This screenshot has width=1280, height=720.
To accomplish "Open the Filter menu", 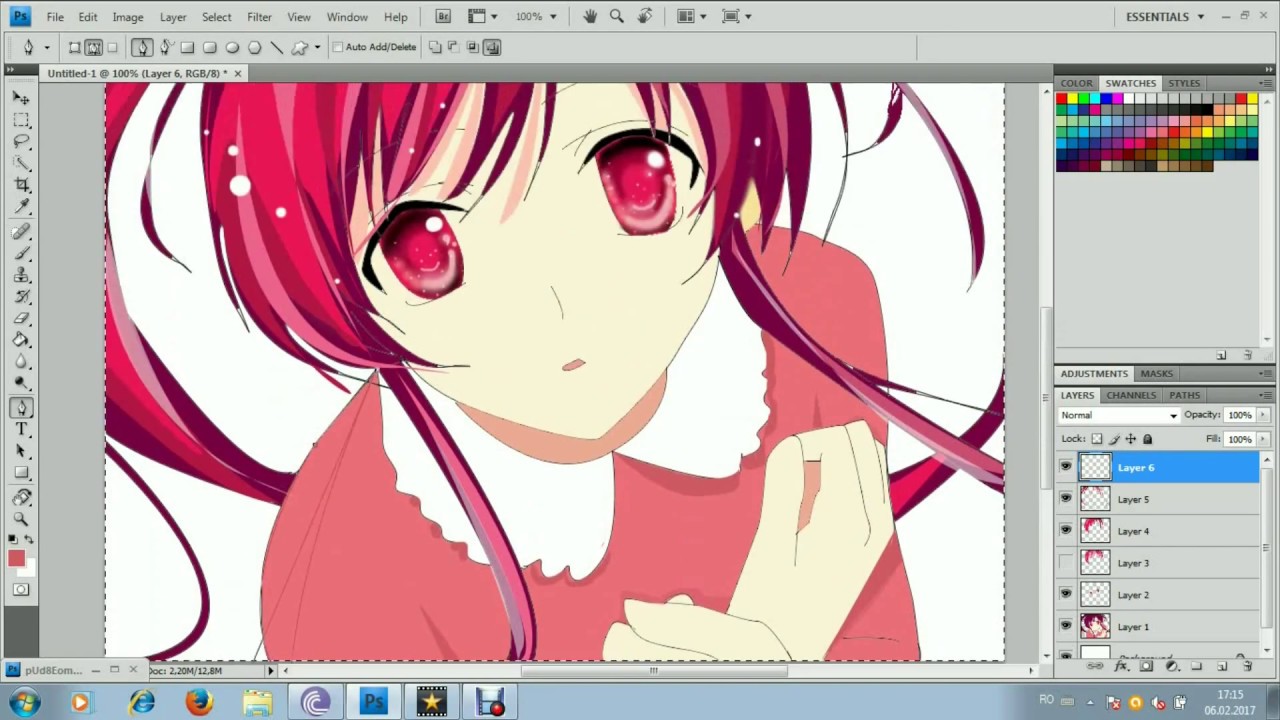I will 259,17.
